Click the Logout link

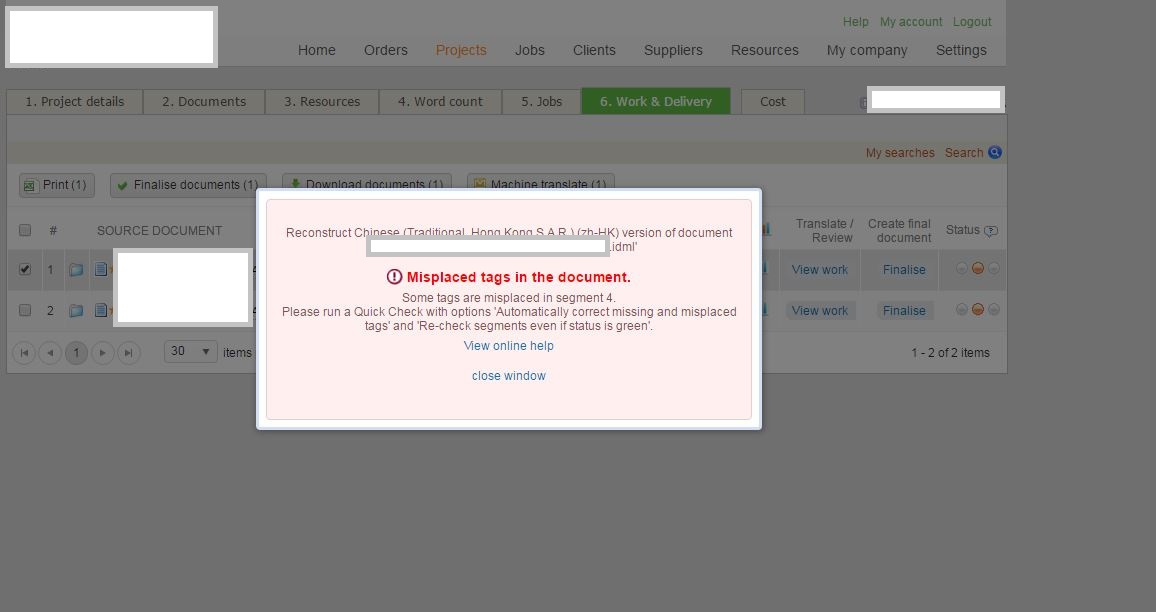pyautogui.click(x=972, y=22)
